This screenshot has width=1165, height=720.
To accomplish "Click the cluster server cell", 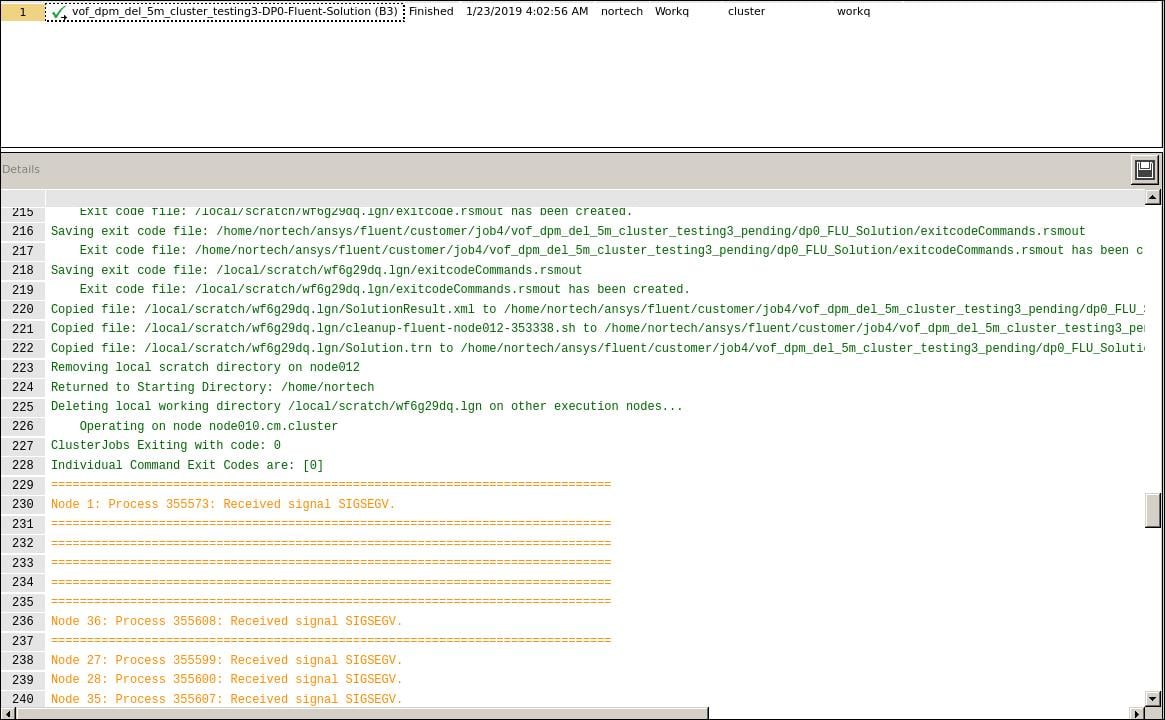I will [x=746, y=11].
